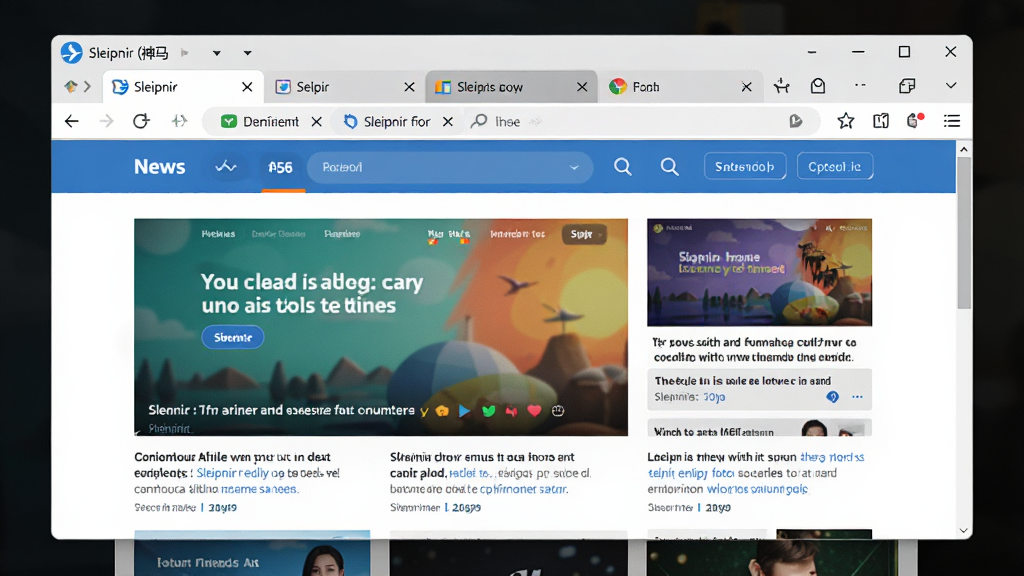Click the play icon in address bar

click(795, 121)
